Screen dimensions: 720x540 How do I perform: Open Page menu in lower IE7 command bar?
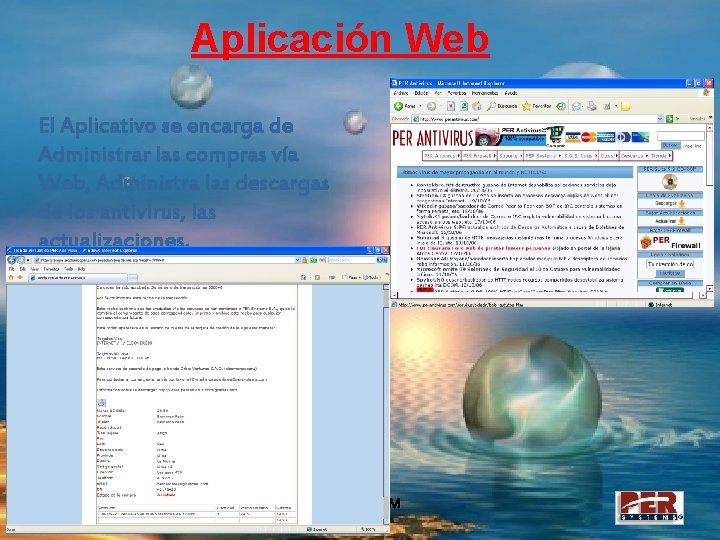pyautogui.click(x=351, y=277)
